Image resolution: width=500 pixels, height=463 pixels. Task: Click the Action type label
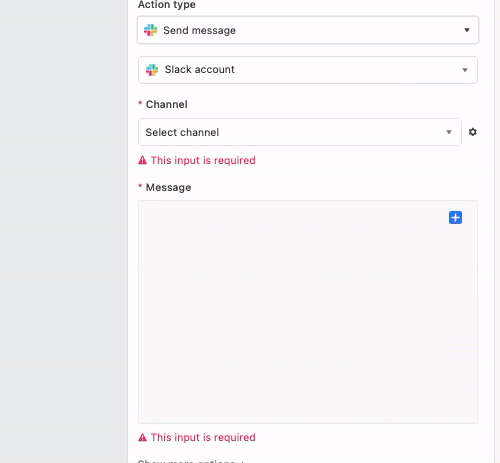167,5
